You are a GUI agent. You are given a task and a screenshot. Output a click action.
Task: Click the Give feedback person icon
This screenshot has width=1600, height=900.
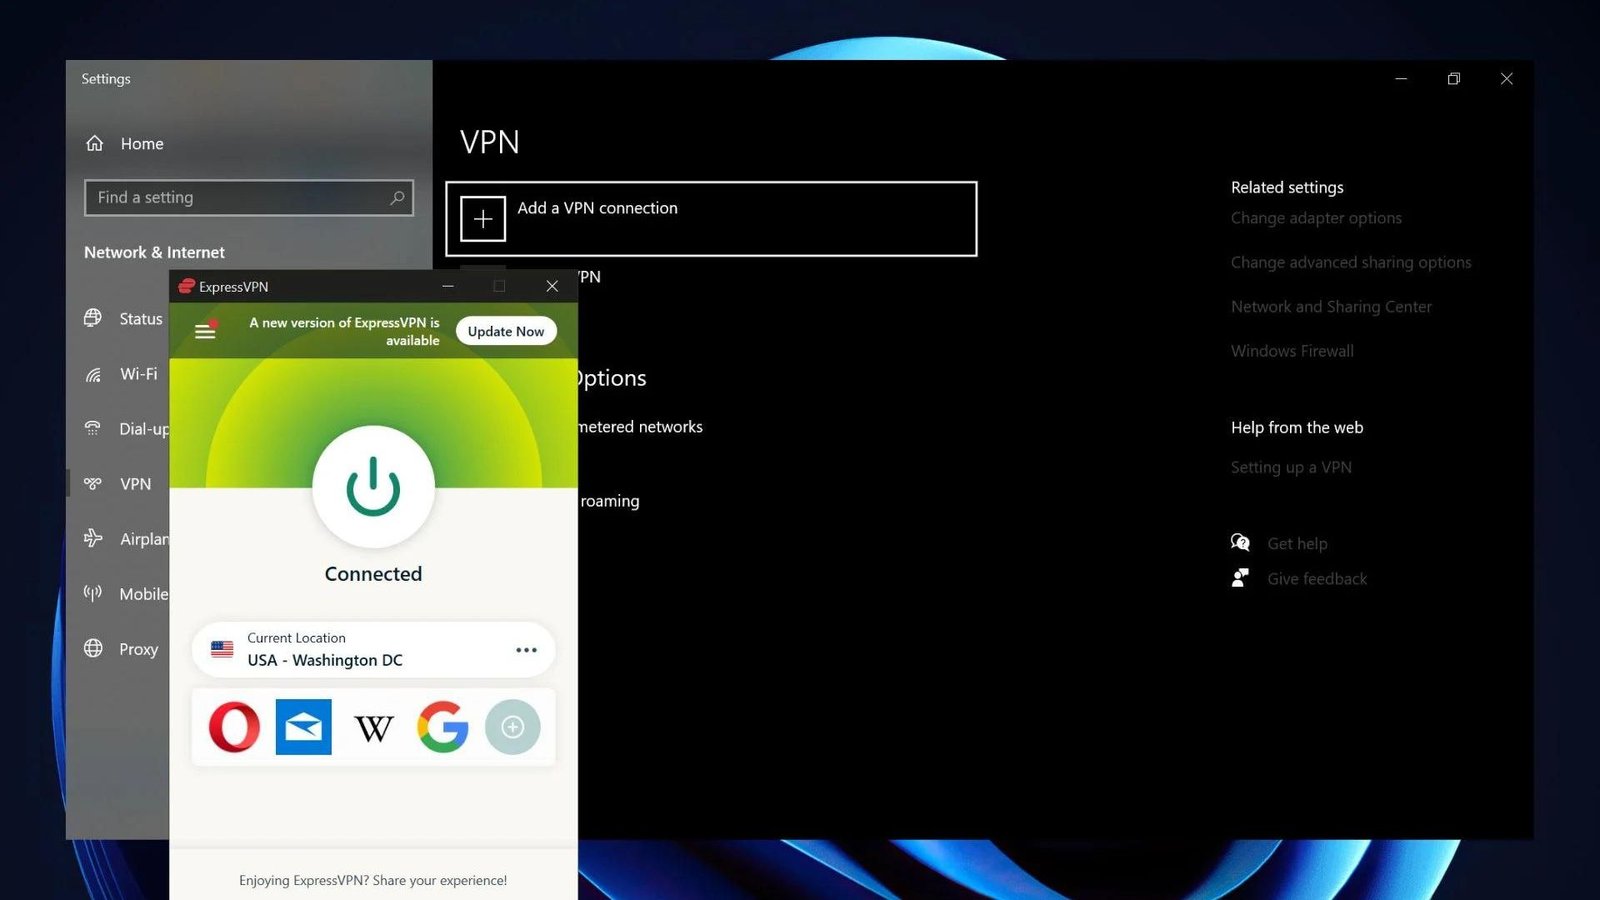tap(1240, 578)
